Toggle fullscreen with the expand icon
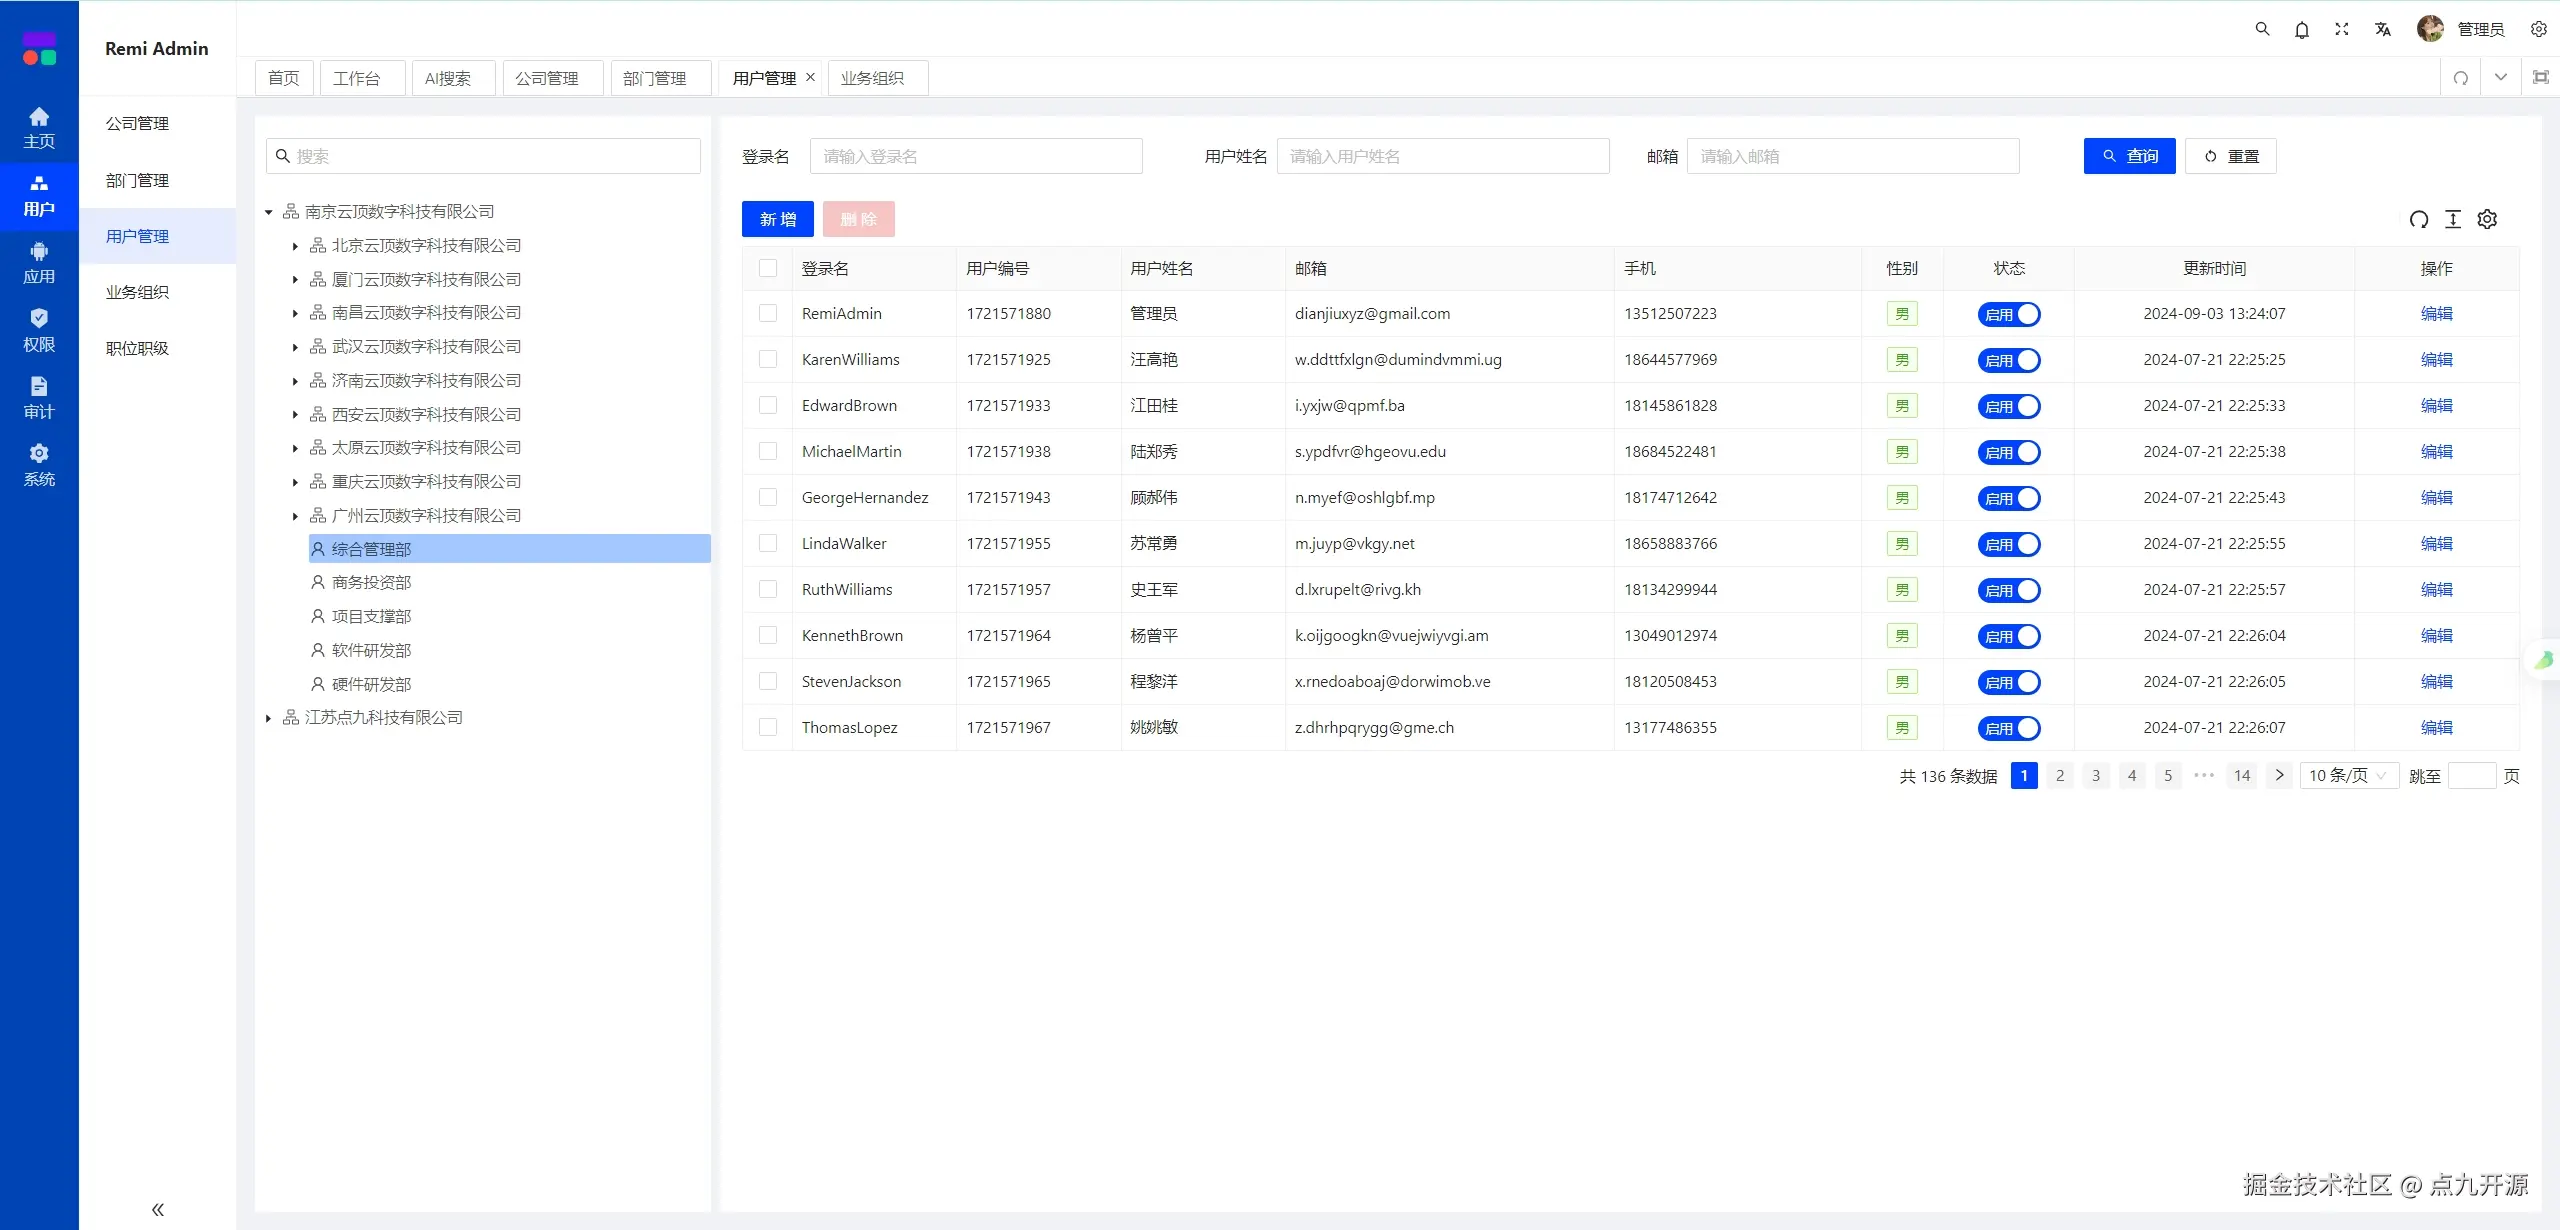The height and width of the screenshot is (1230, 2560). pyautogui.click(x=2341, y=29)
